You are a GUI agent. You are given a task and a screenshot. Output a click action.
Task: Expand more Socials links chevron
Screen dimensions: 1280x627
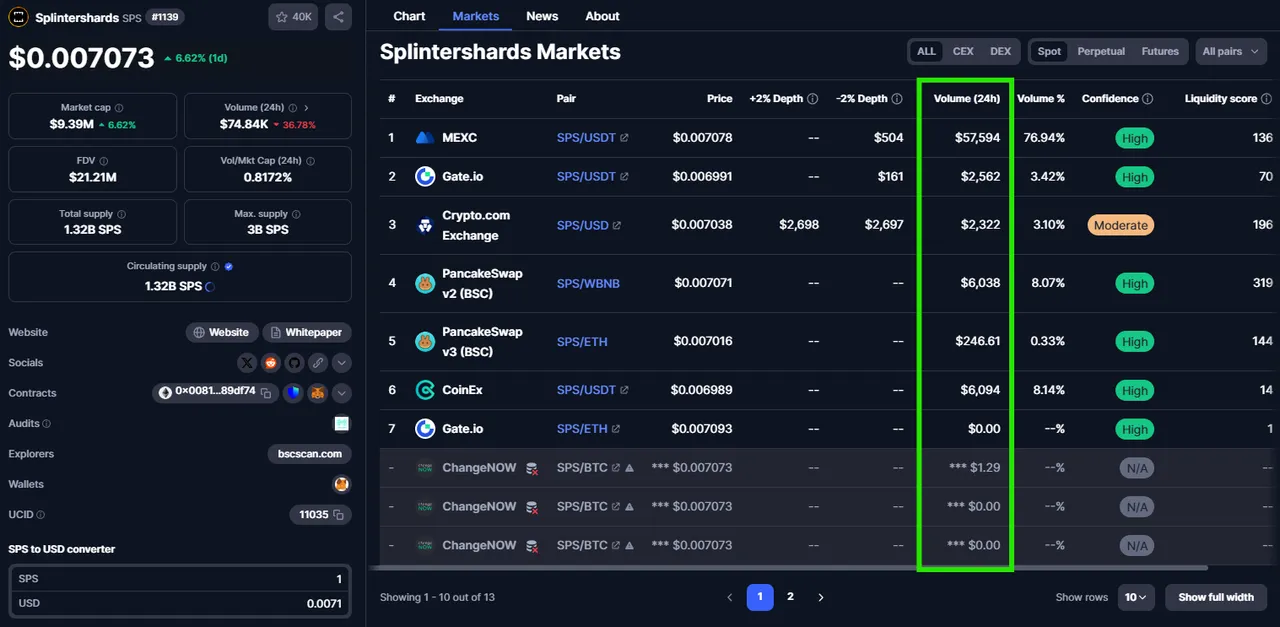[x=342, y=363]
